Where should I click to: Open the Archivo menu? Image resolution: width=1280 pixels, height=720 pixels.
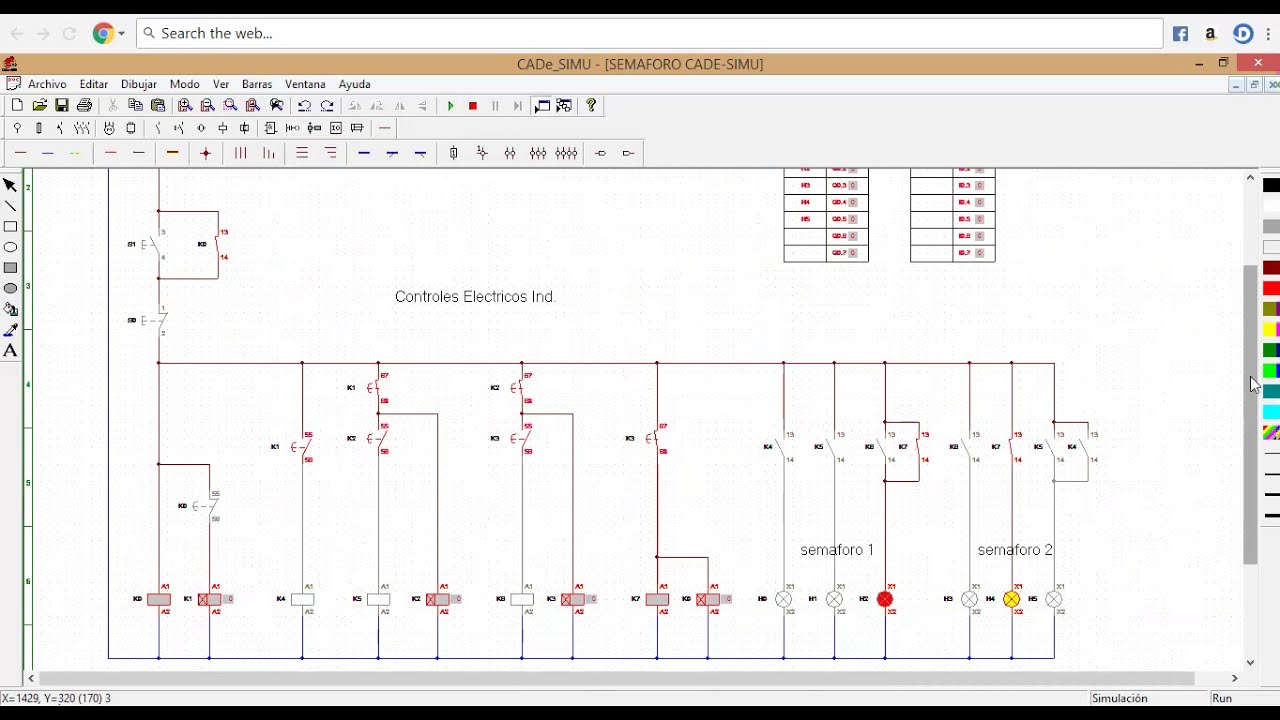point(47,84)
